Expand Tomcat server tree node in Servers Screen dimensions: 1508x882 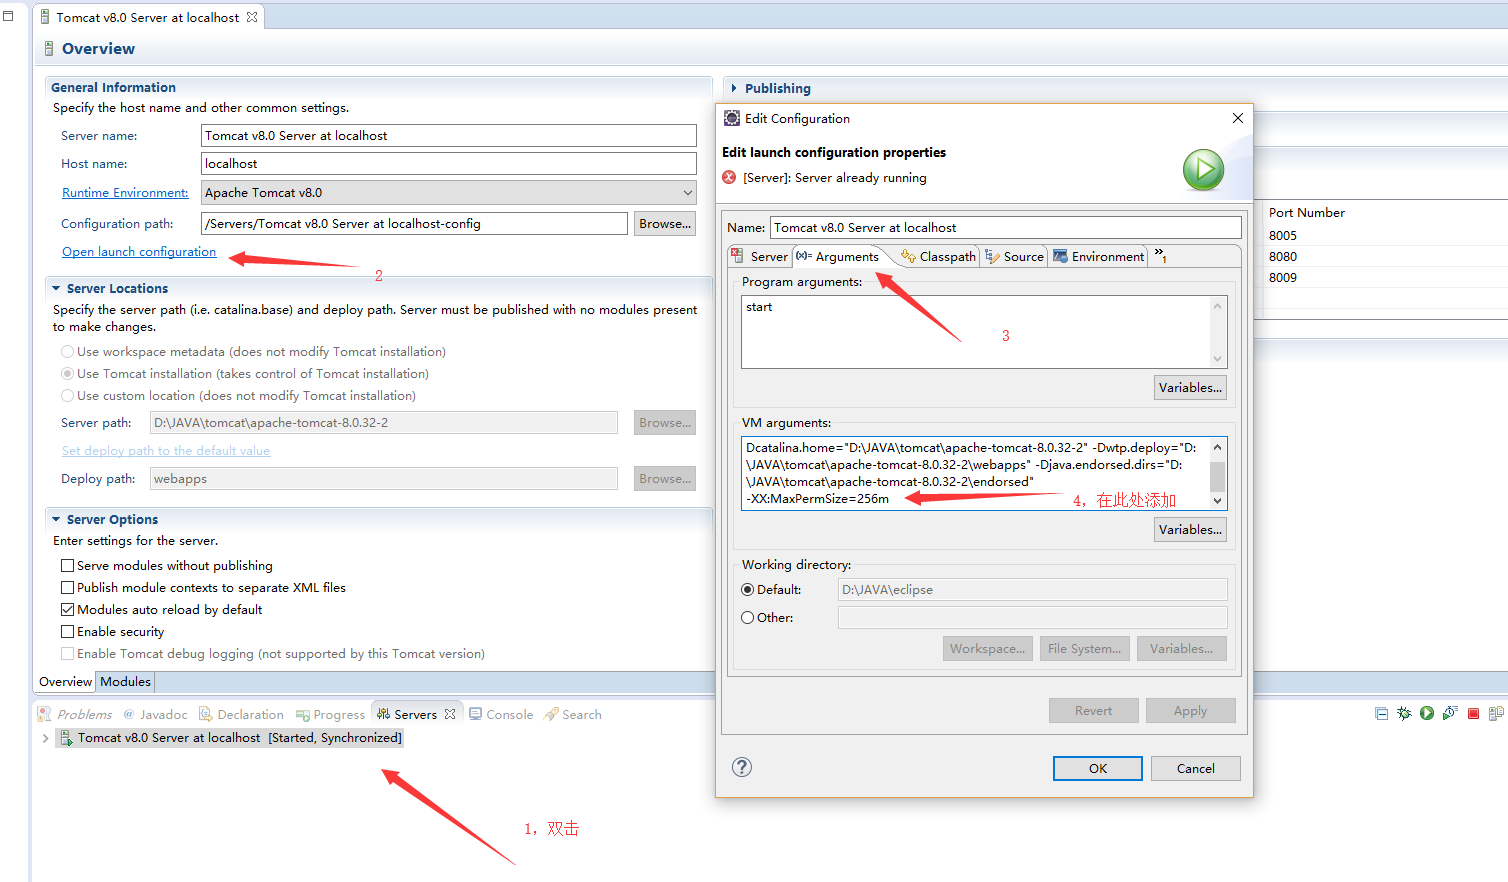[x=45, y=738]
